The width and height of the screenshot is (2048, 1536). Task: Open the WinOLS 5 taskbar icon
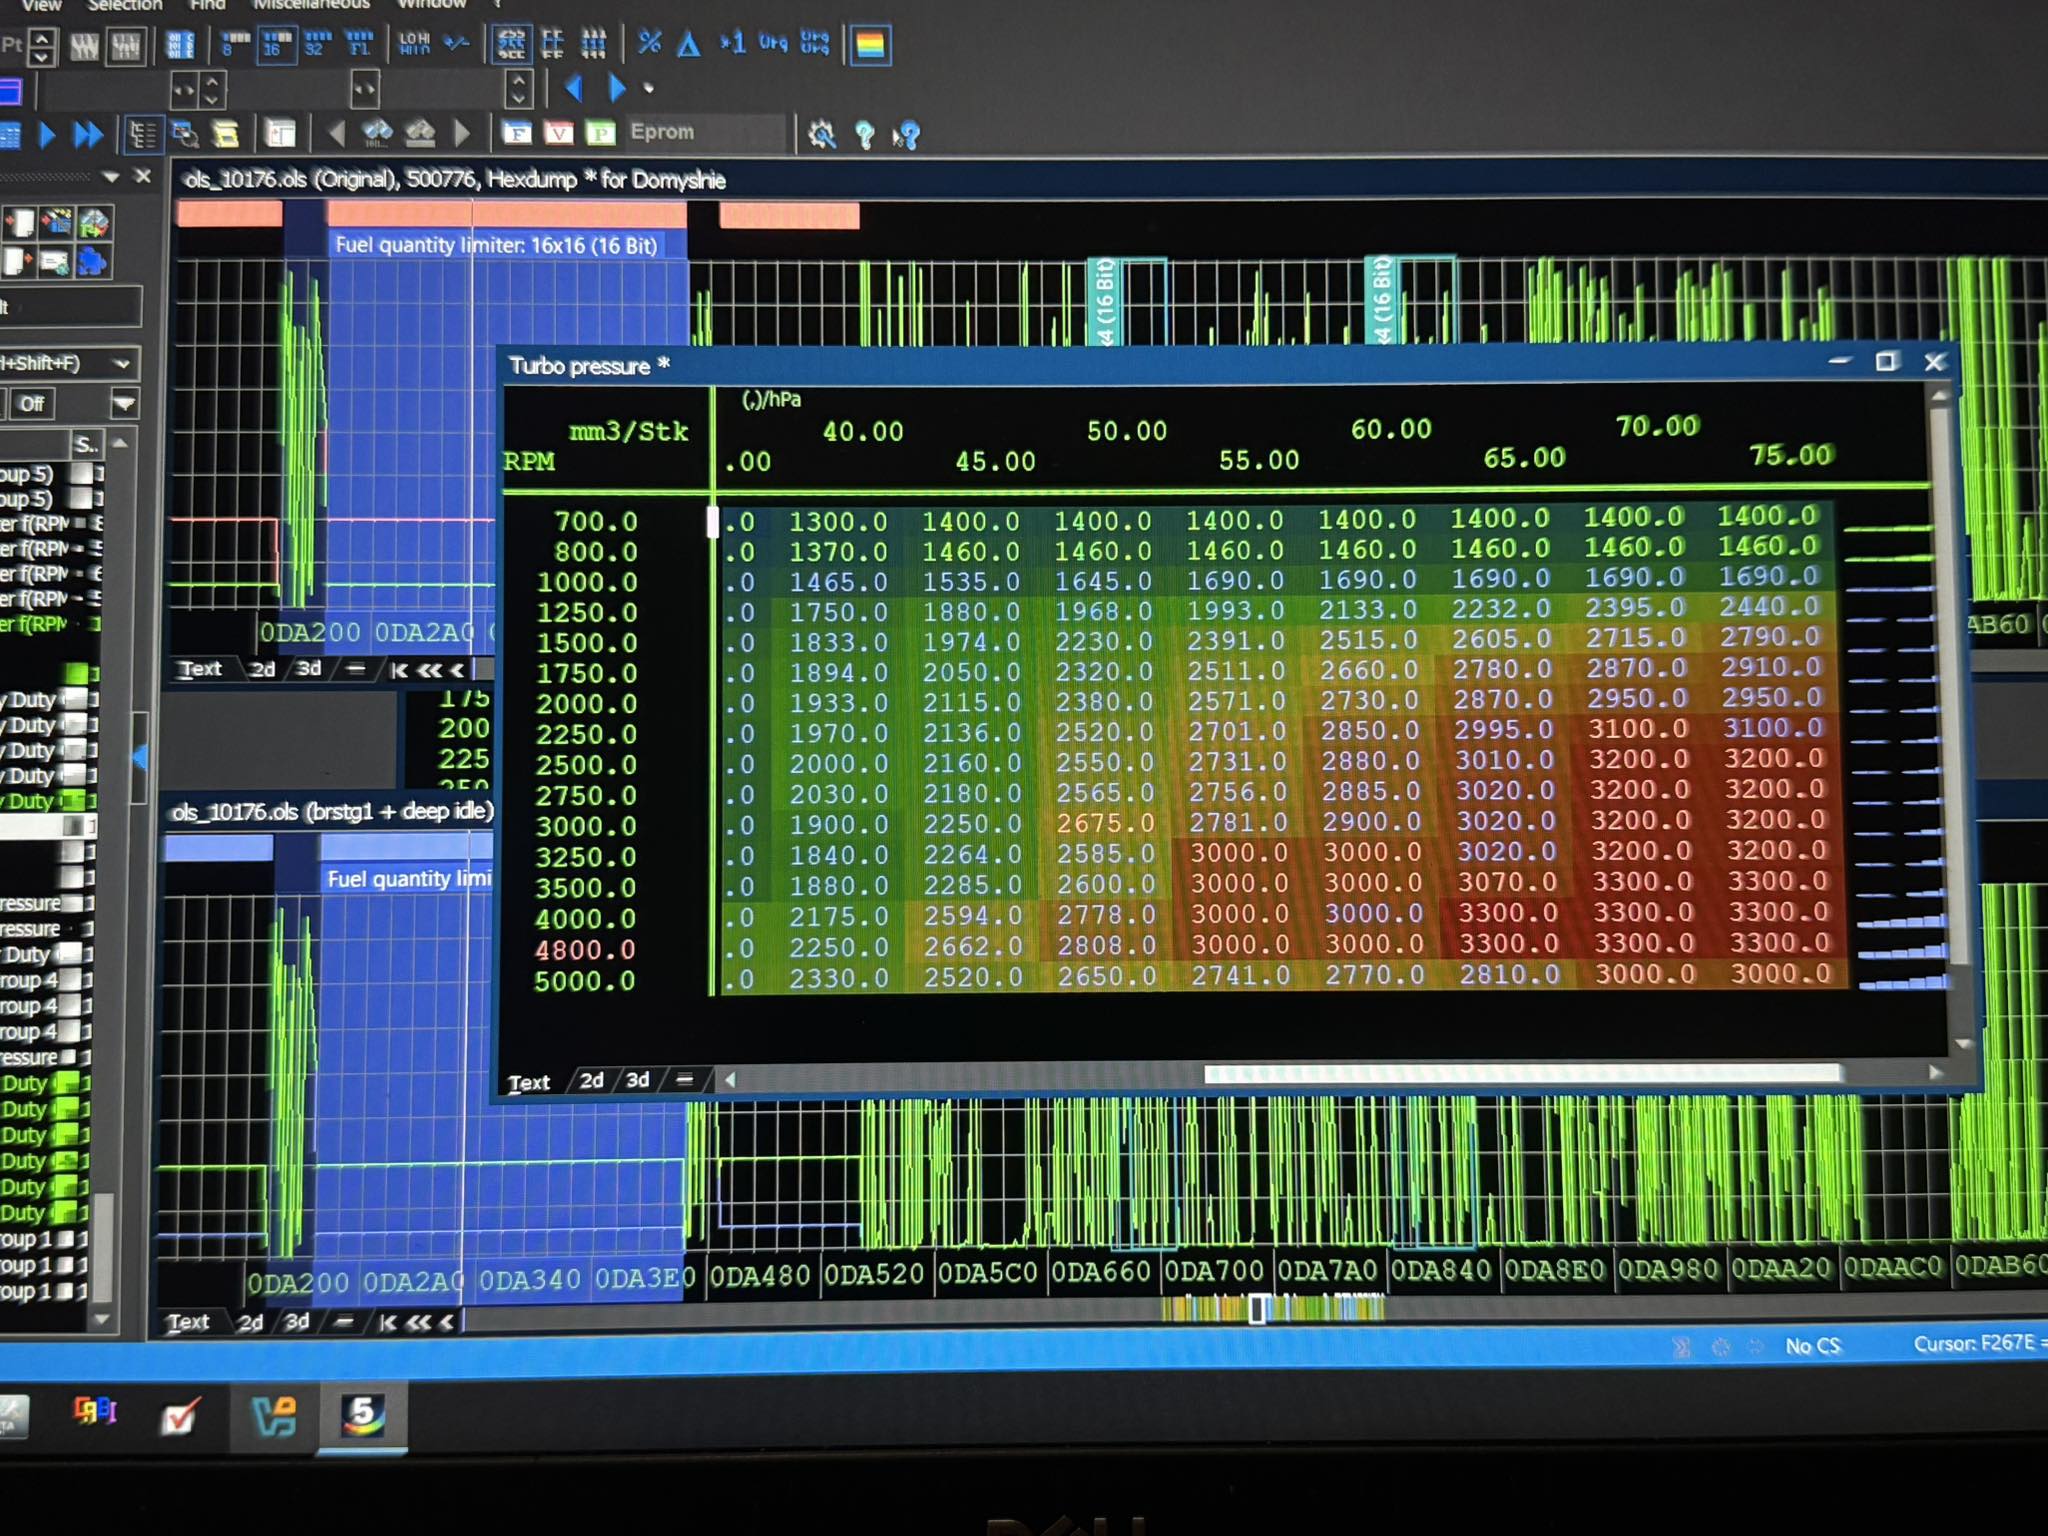pos(362,1414)
